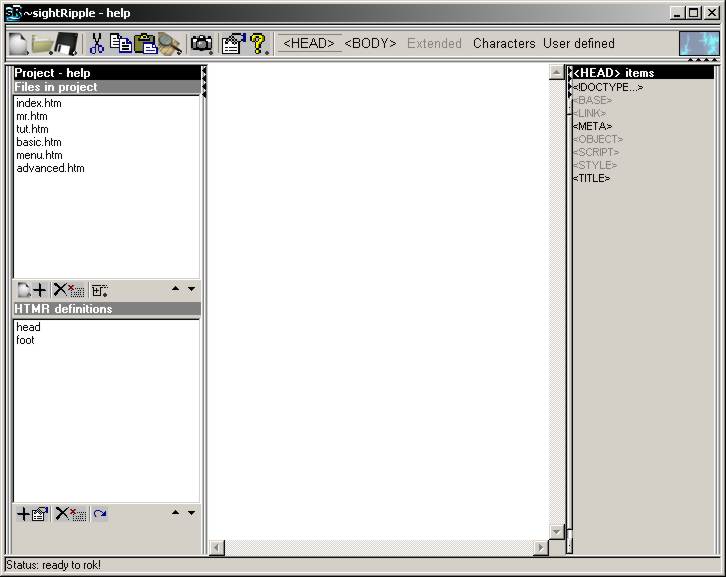
Task: Click the Files in project section header
Action: tap(107, 87)
